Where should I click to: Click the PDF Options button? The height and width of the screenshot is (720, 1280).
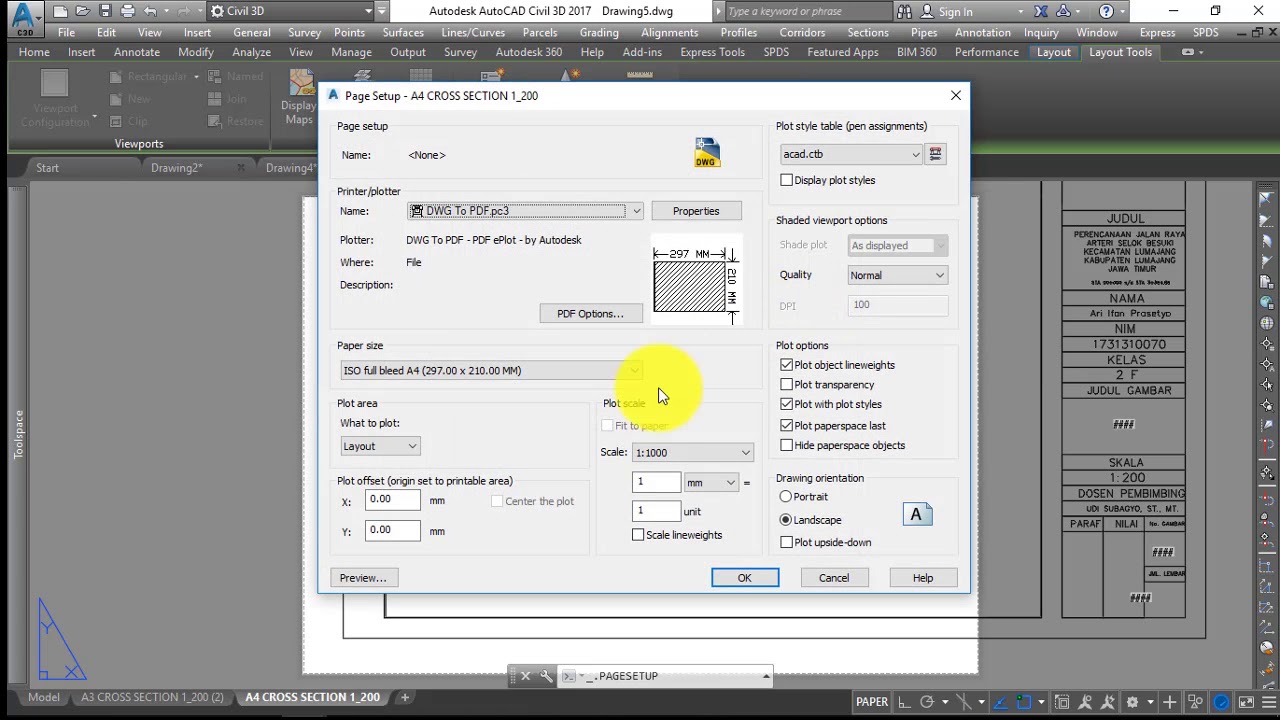point(590,314)
